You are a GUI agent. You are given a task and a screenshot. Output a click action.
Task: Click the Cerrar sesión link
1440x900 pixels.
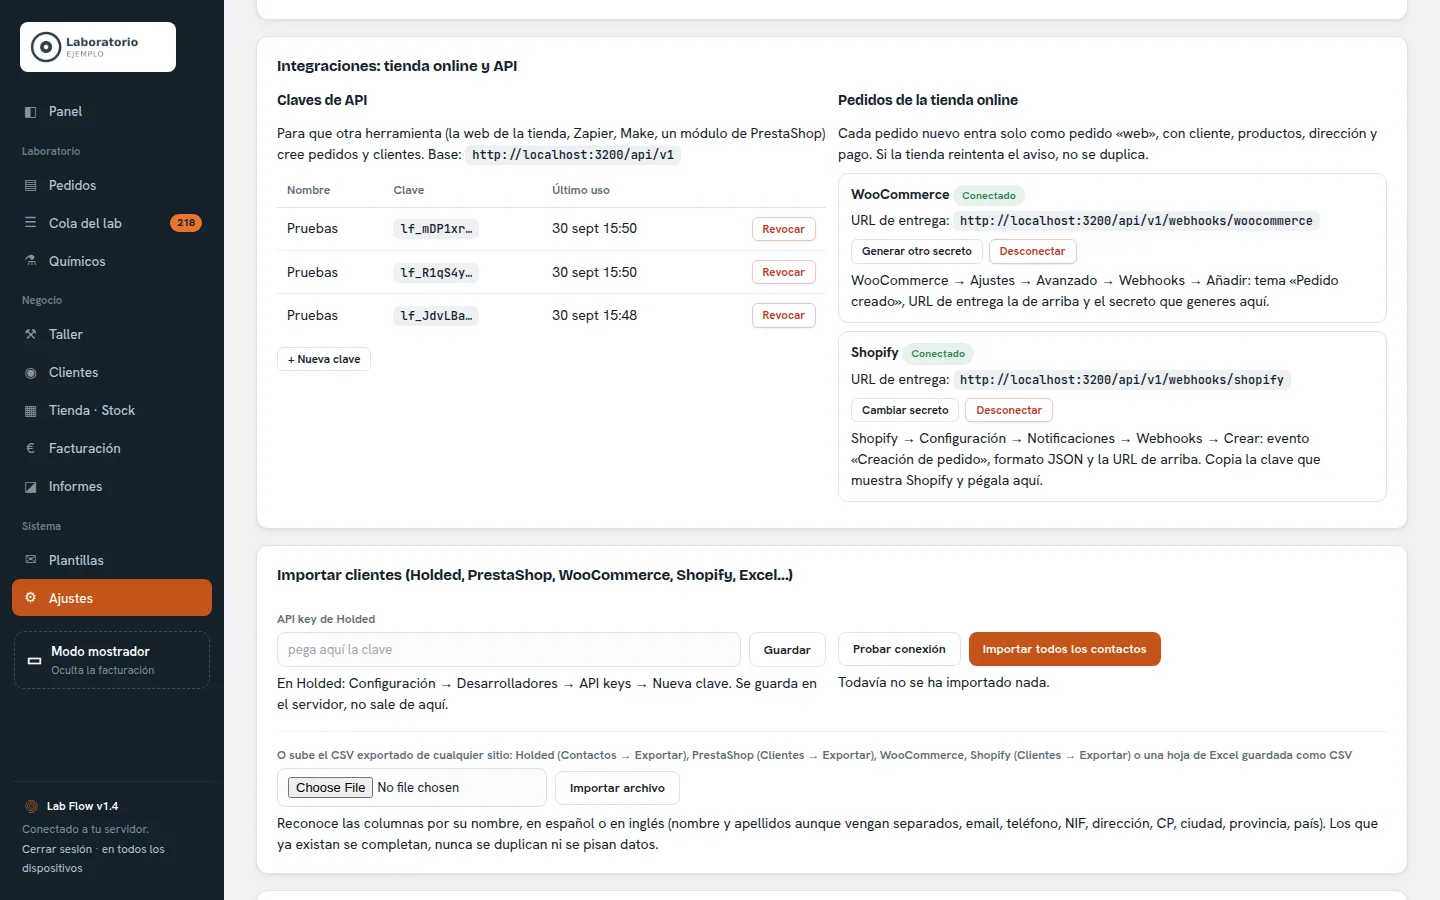coord(57,849)
